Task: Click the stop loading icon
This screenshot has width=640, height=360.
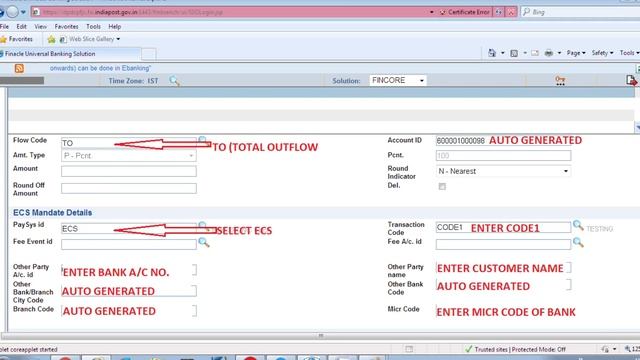Action: pyautogui.click(x=511, y=12)
